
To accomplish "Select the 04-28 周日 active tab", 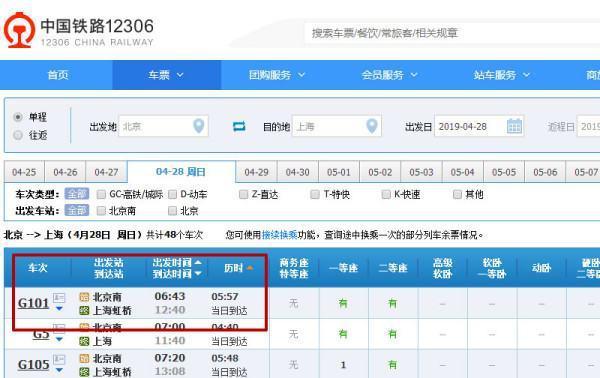I will pos(181,172).
